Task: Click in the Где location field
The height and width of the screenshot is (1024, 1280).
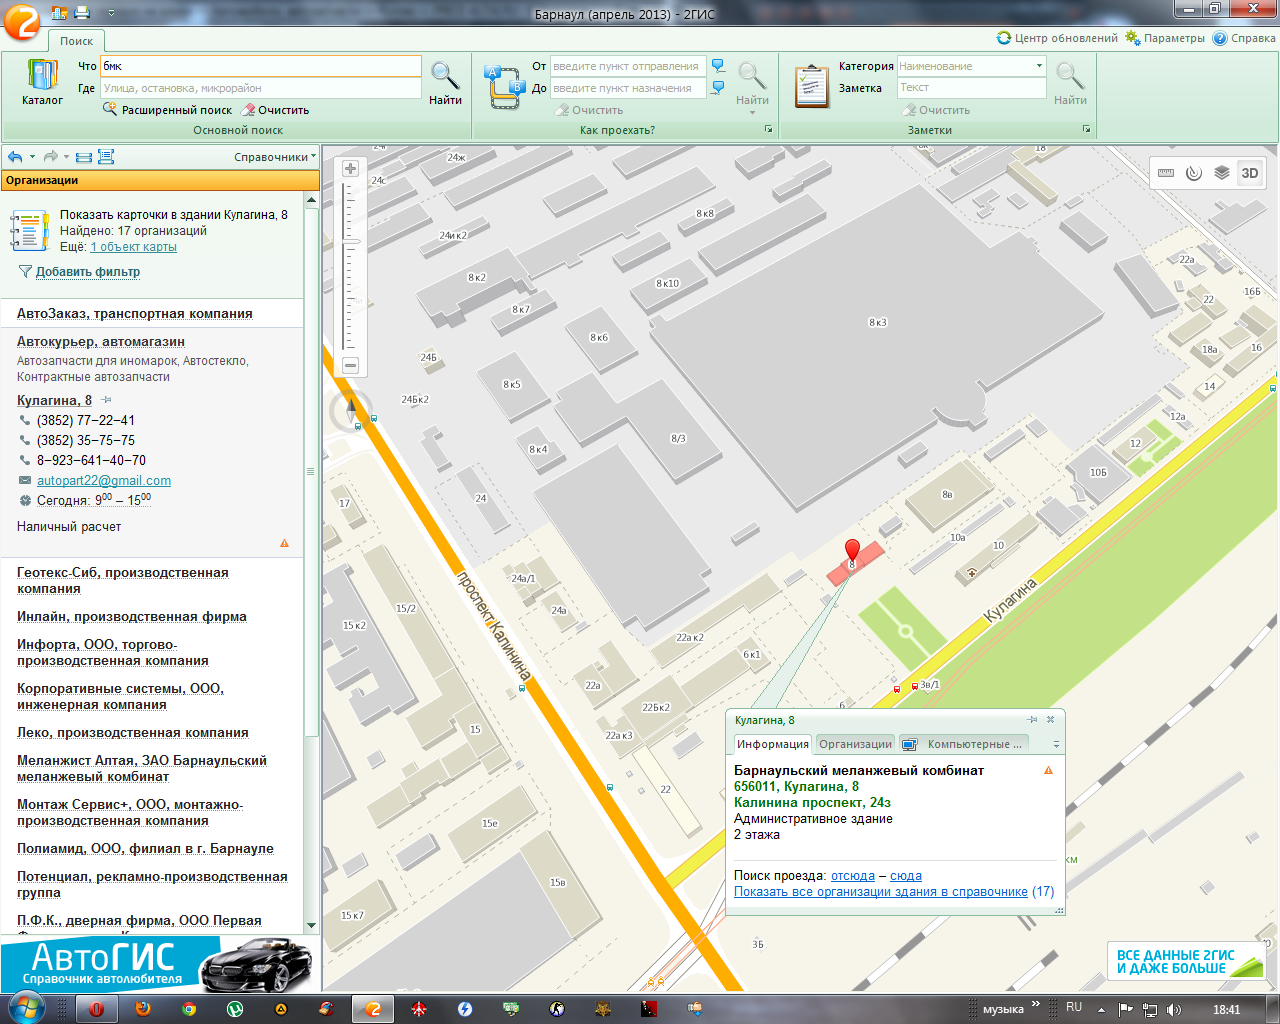Action: (x=261, y=88)
